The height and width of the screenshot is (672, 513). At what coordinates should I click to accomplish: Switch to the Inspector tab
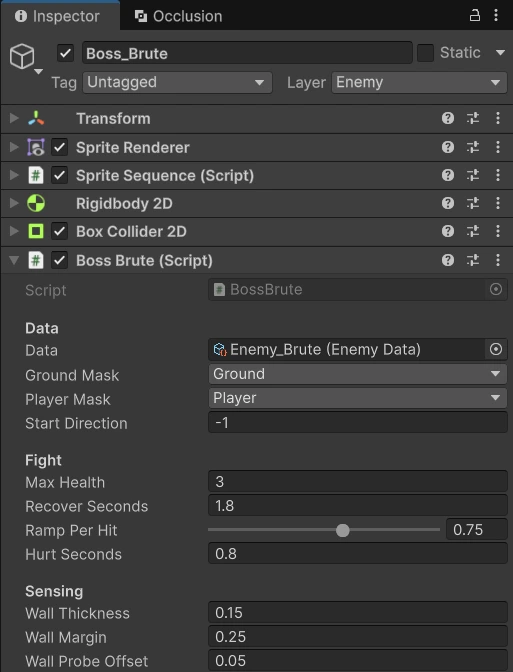(60, 16)
